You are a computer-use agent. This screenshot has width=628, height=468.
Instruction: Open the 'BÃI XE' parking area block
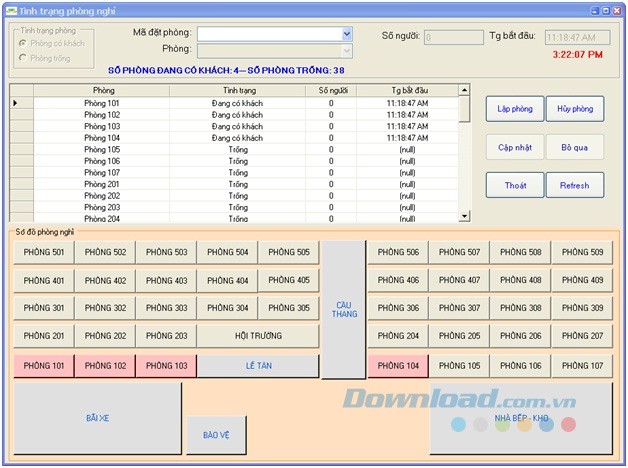coord(97,418)
